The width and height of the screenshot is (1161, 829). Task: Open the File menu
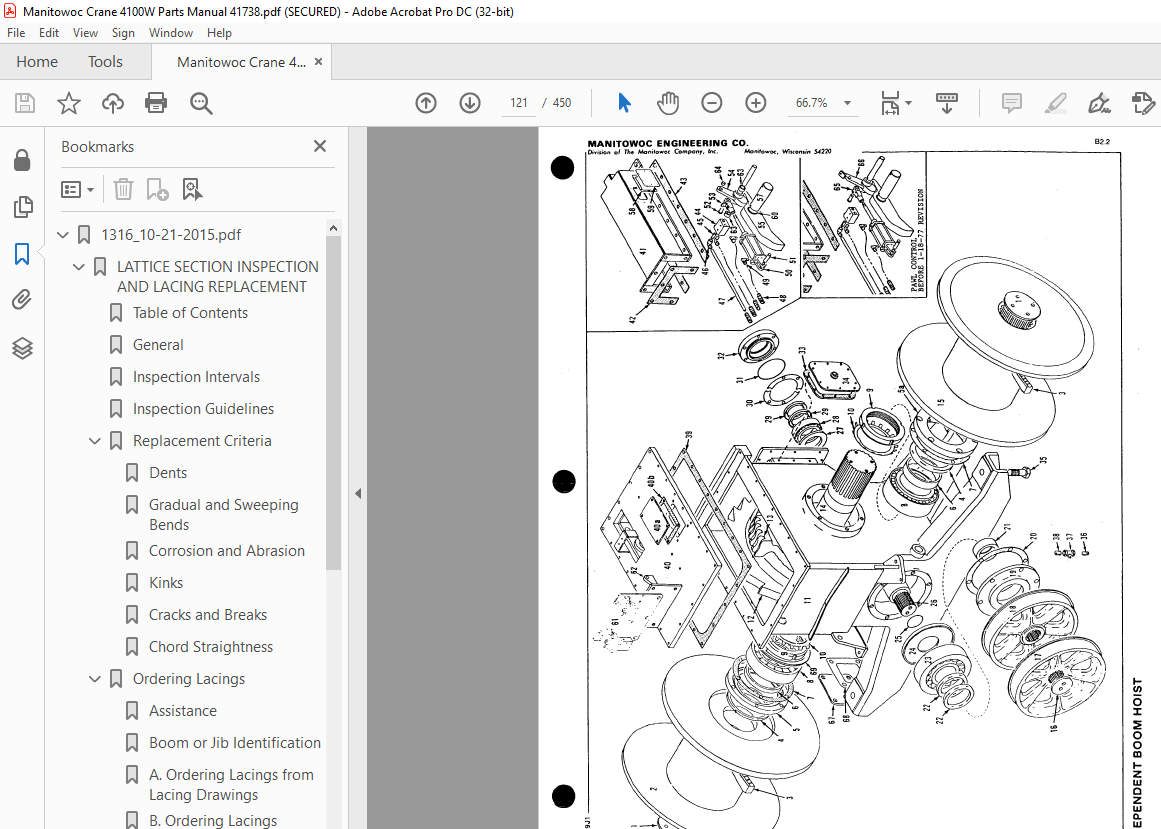16,33
